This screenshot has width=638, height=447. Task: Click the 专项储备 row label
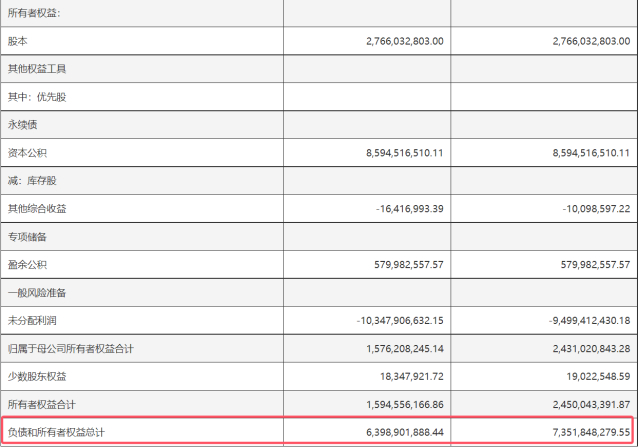27,237
